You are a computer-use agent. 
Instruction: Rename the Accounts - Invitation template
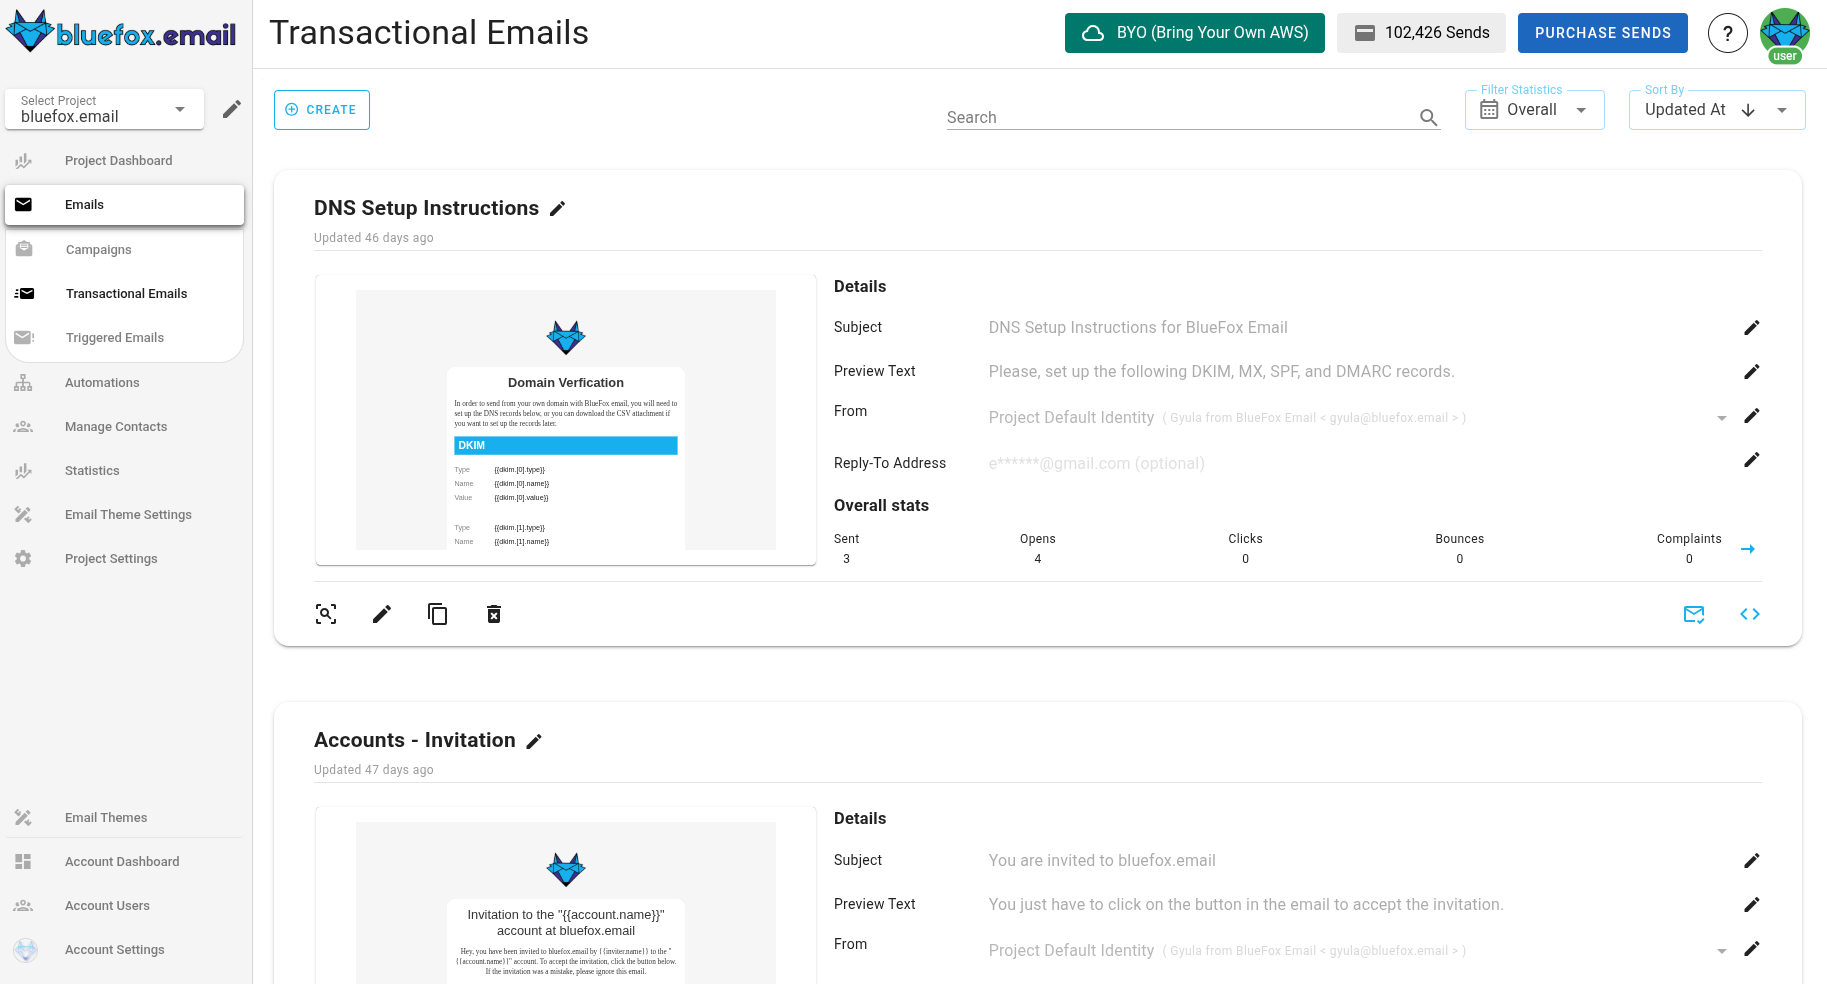[x=535, y=740]
